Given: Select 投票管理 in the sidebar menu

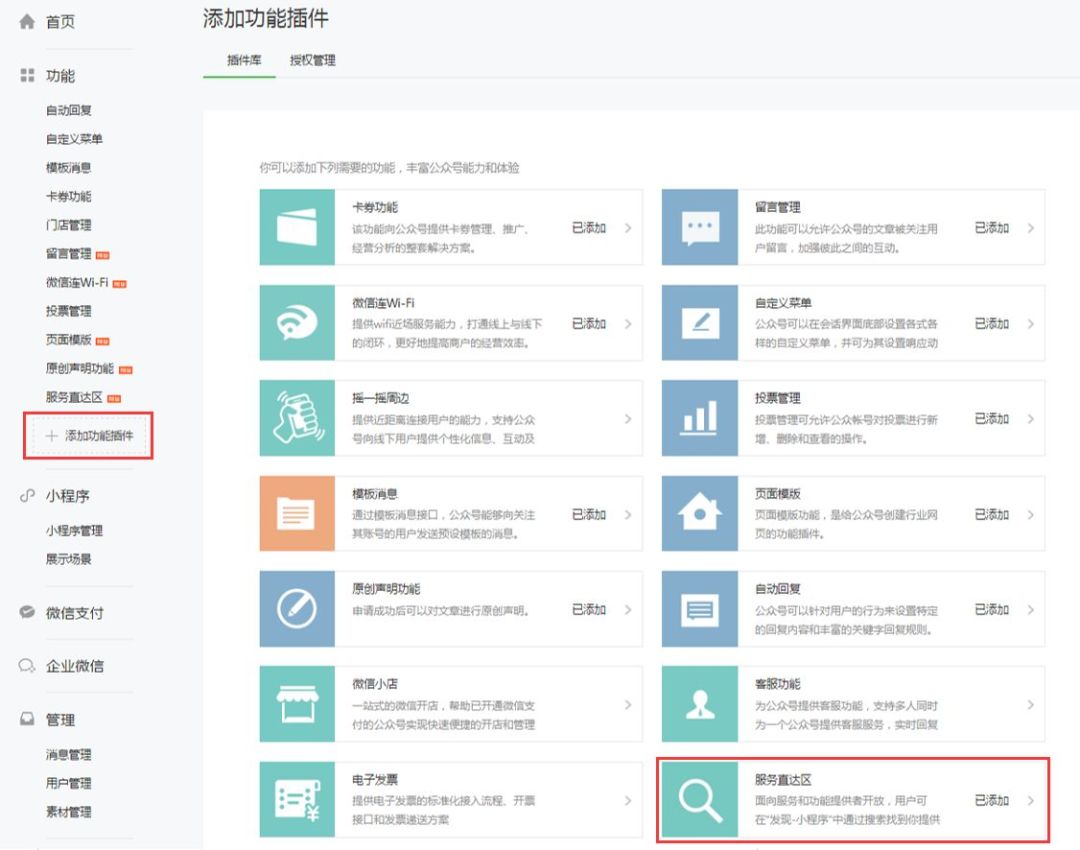Looking at the screenshot, I should (x=69, y=311).
